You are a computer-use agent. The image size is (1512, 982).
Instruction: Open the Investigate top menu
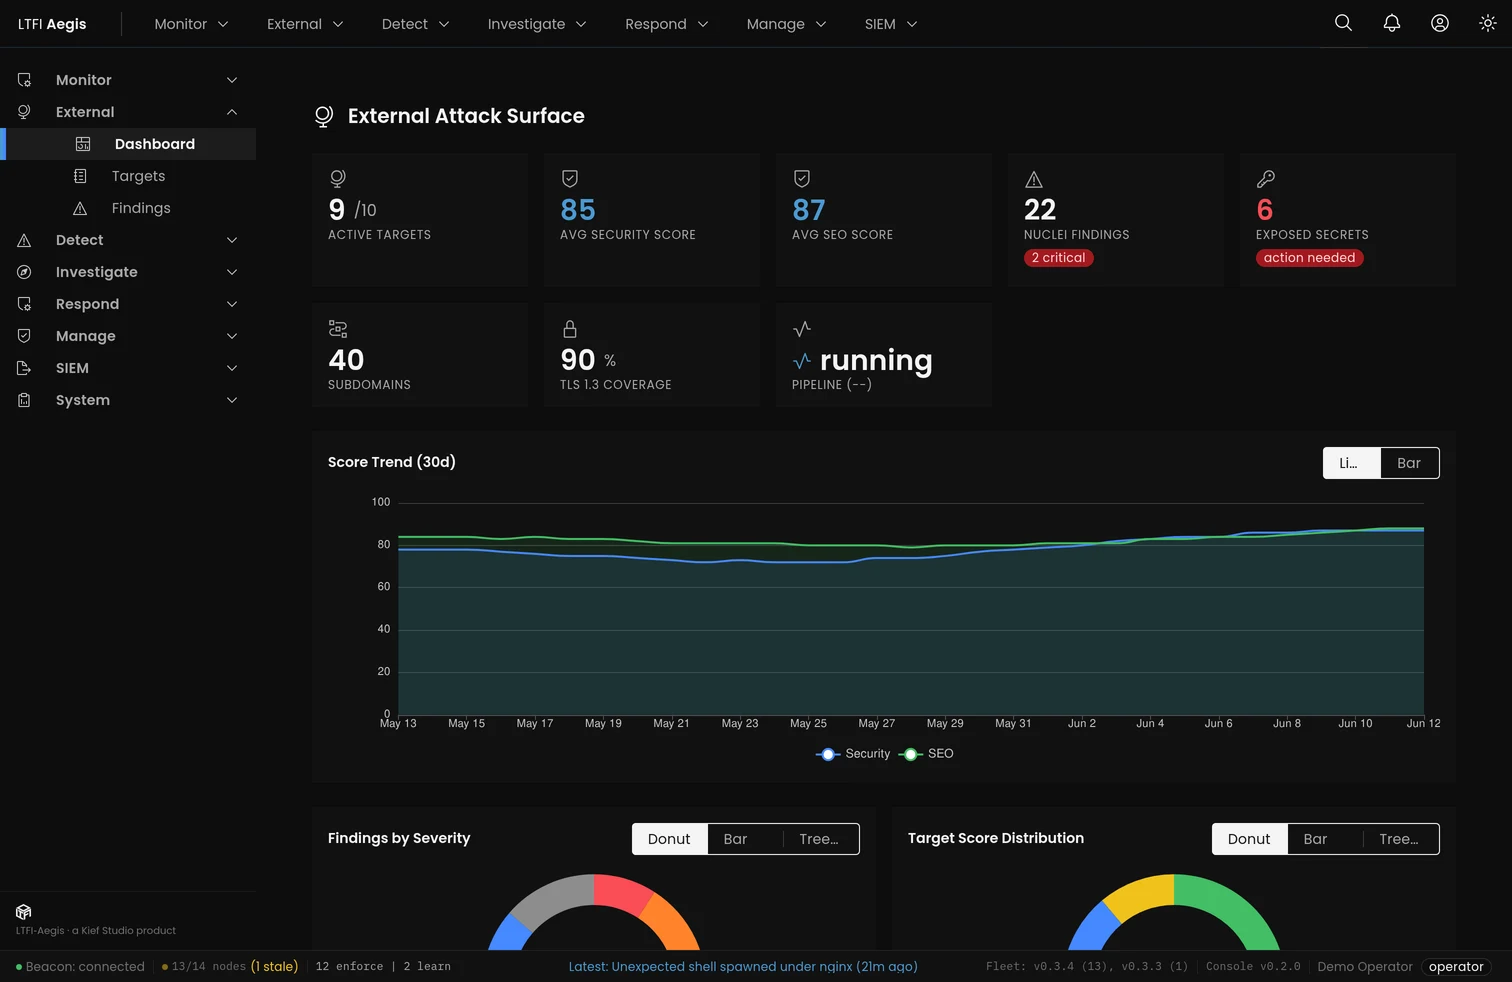click(x=537, y=24)
